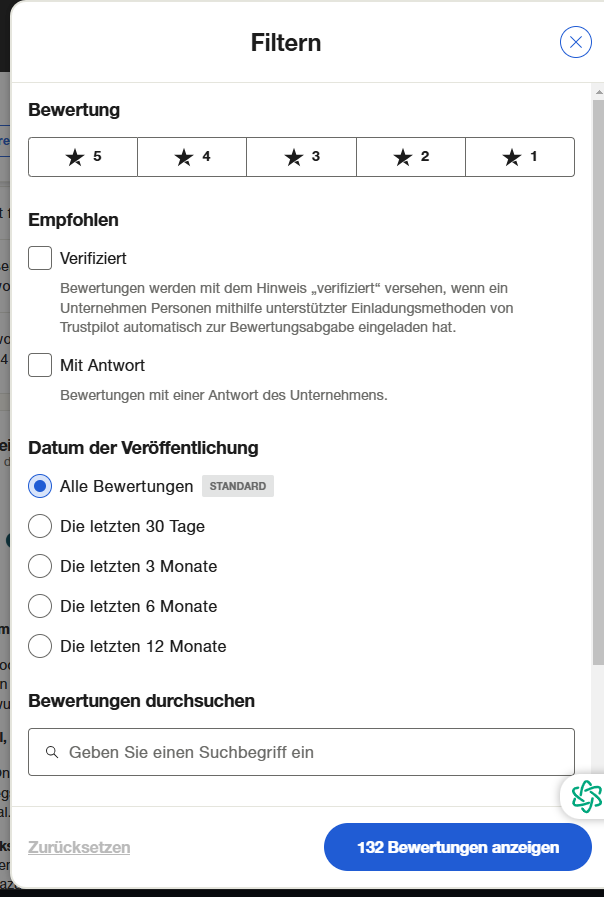Select the Alle Bewertungen radio option
The height and width of the screenshot is (897, 604).
[40, 486]
